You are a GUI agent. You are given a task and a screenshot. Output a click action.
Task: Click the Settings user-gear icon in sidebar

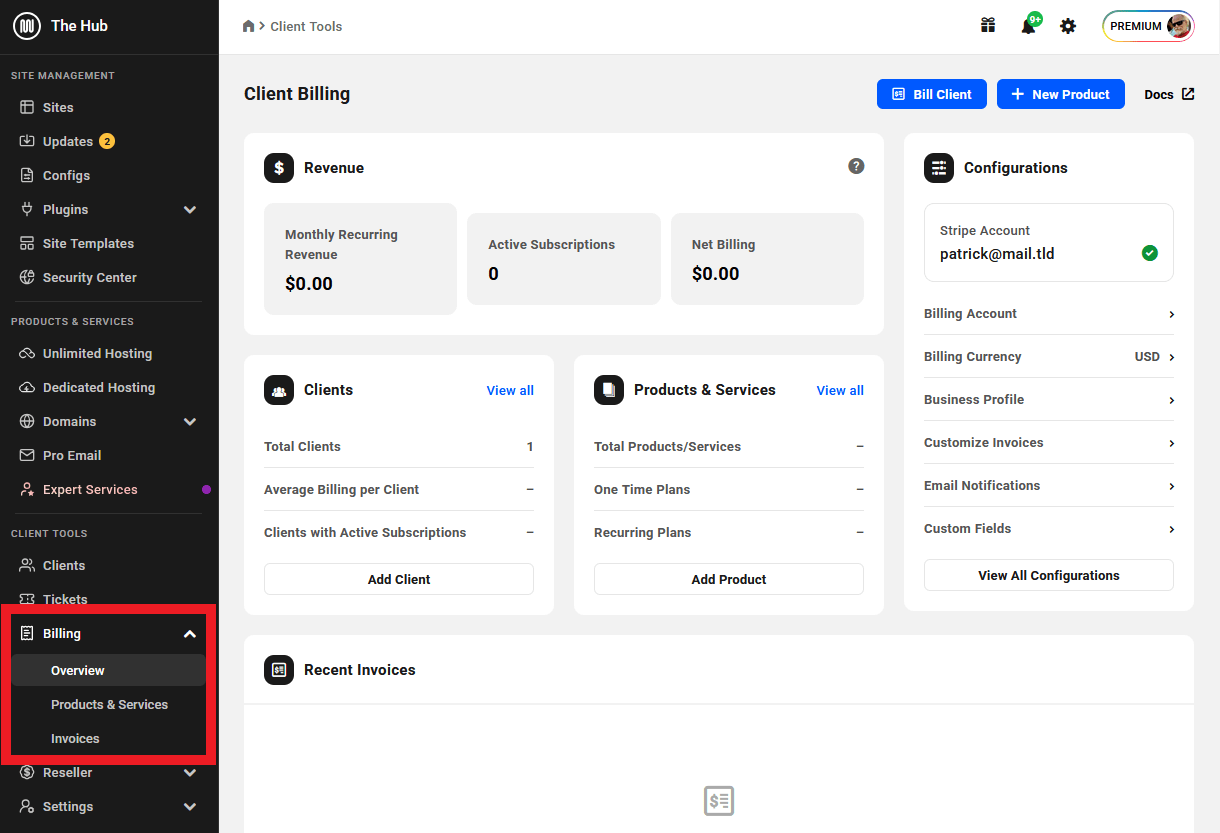(x=27, y=806)
